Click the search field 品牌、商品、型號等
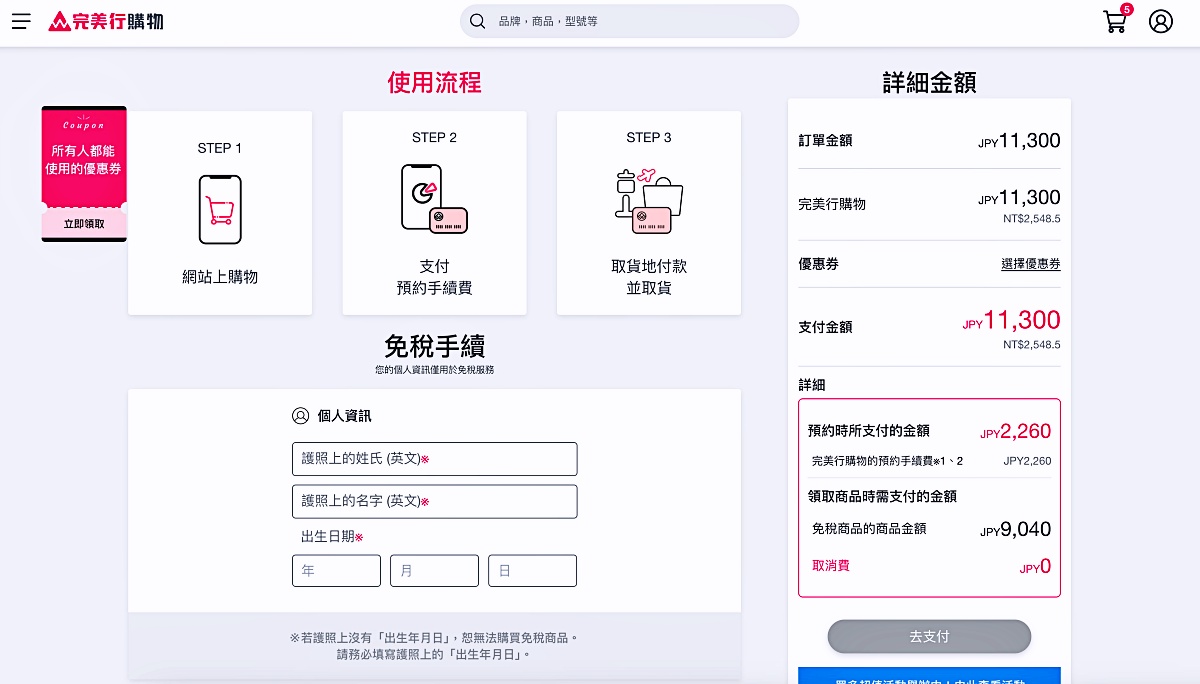 pyautogui.click(x=629, y=21)
